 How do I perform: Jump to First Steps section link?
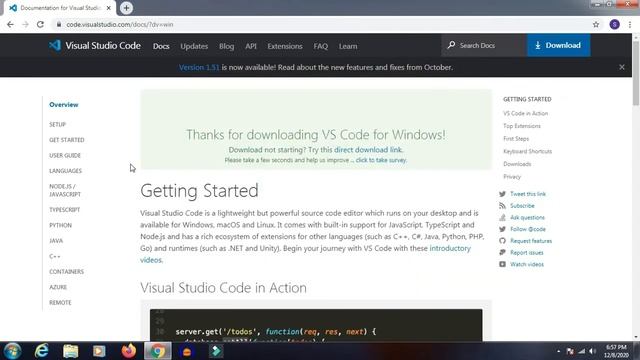[x=516, y=139]
